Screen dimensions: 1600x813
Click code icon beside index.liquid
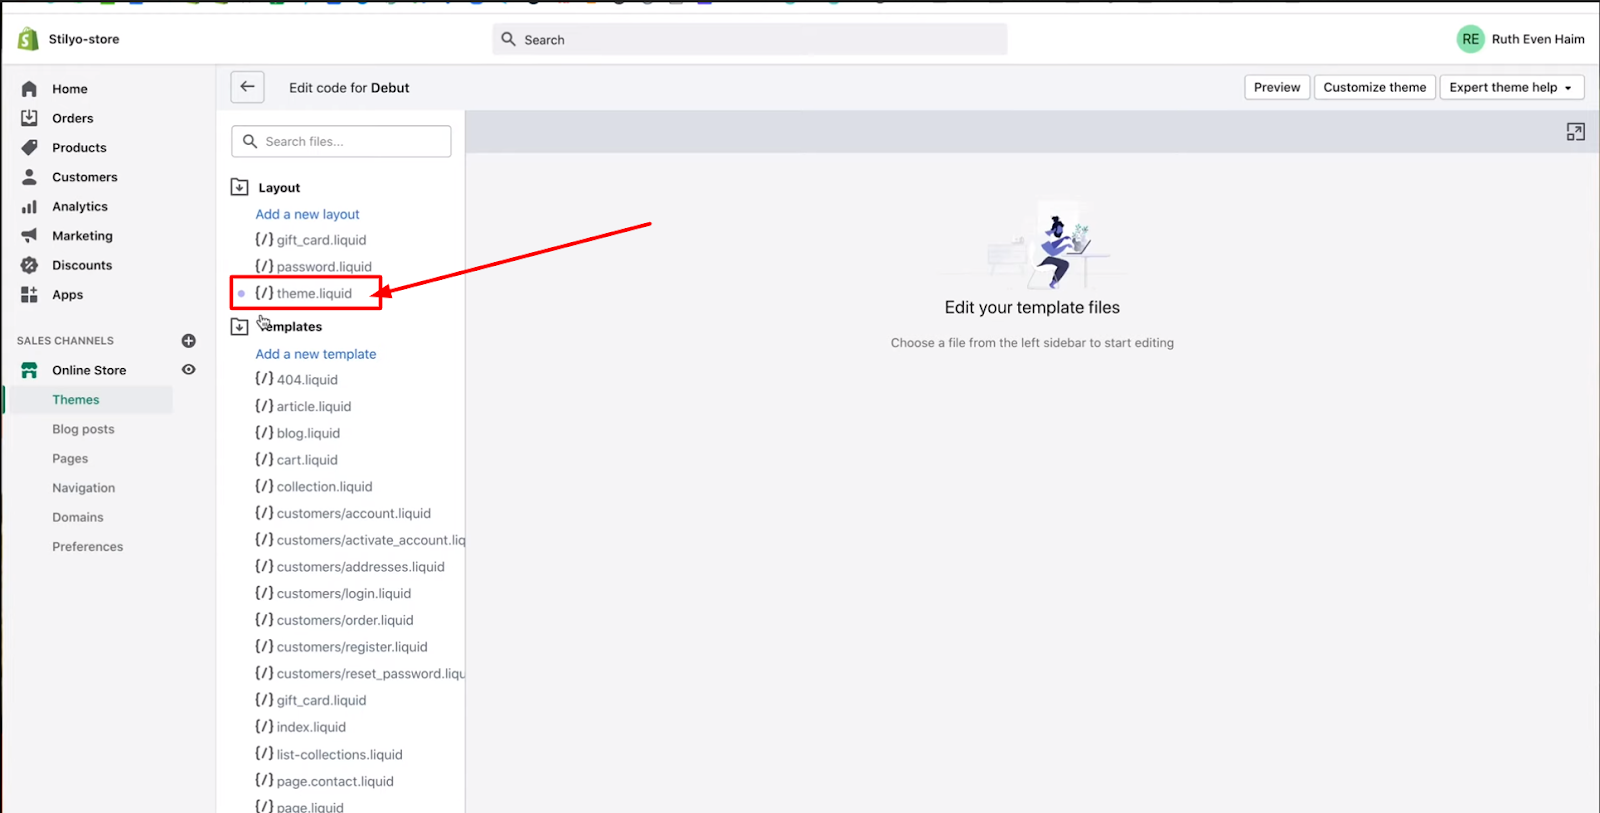[264, 726]
